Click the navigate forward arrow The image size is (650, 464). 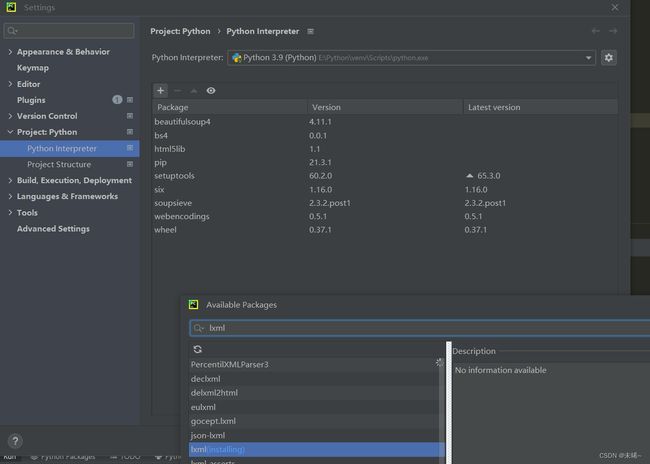613,31
